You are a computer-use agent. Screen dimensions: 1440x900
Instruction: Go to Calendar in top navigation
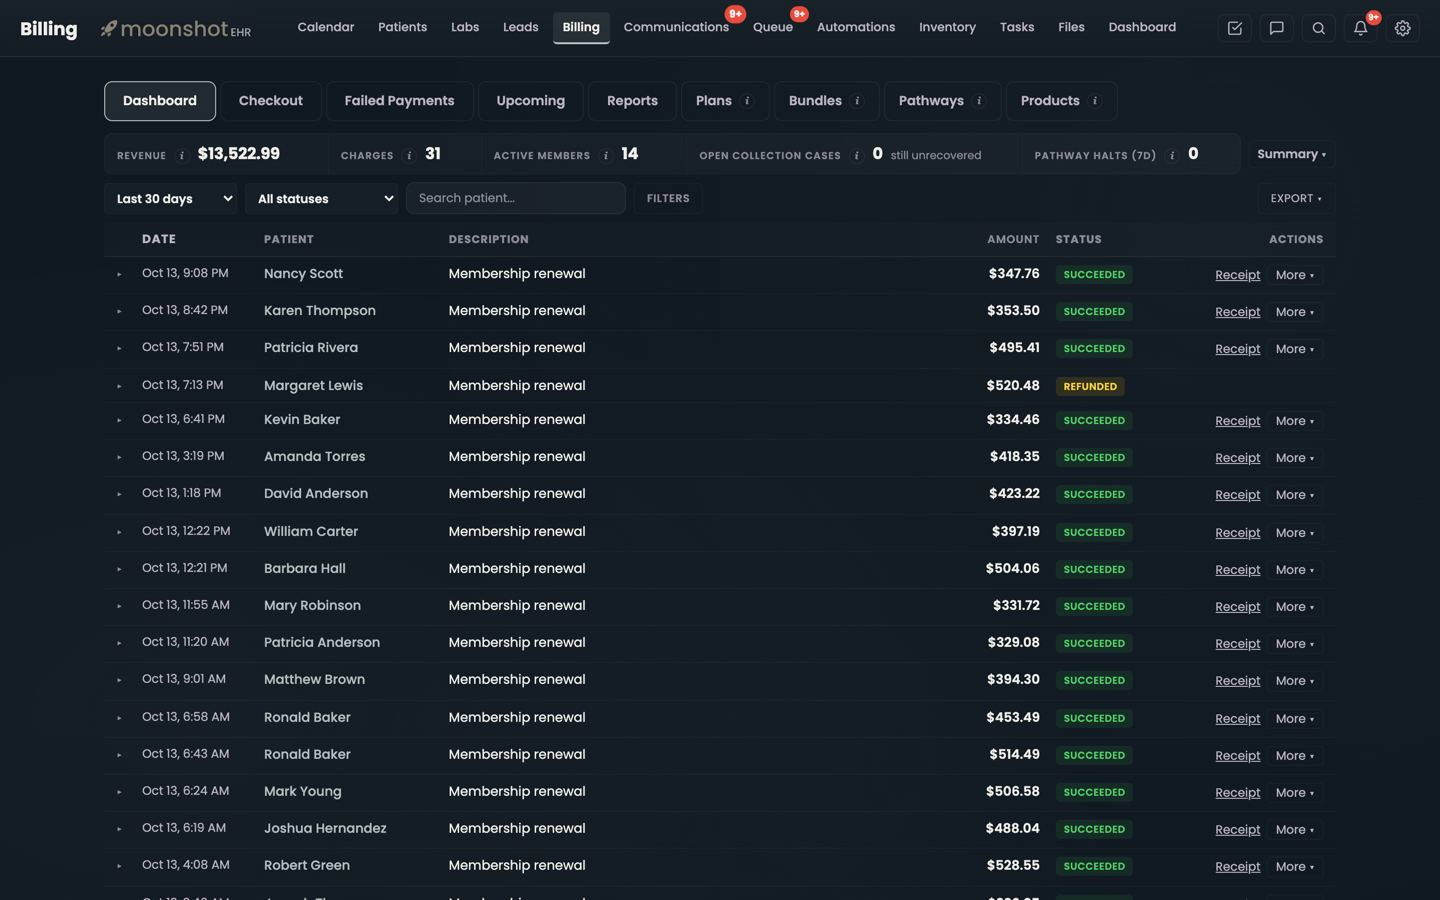(x=326, y=27)
